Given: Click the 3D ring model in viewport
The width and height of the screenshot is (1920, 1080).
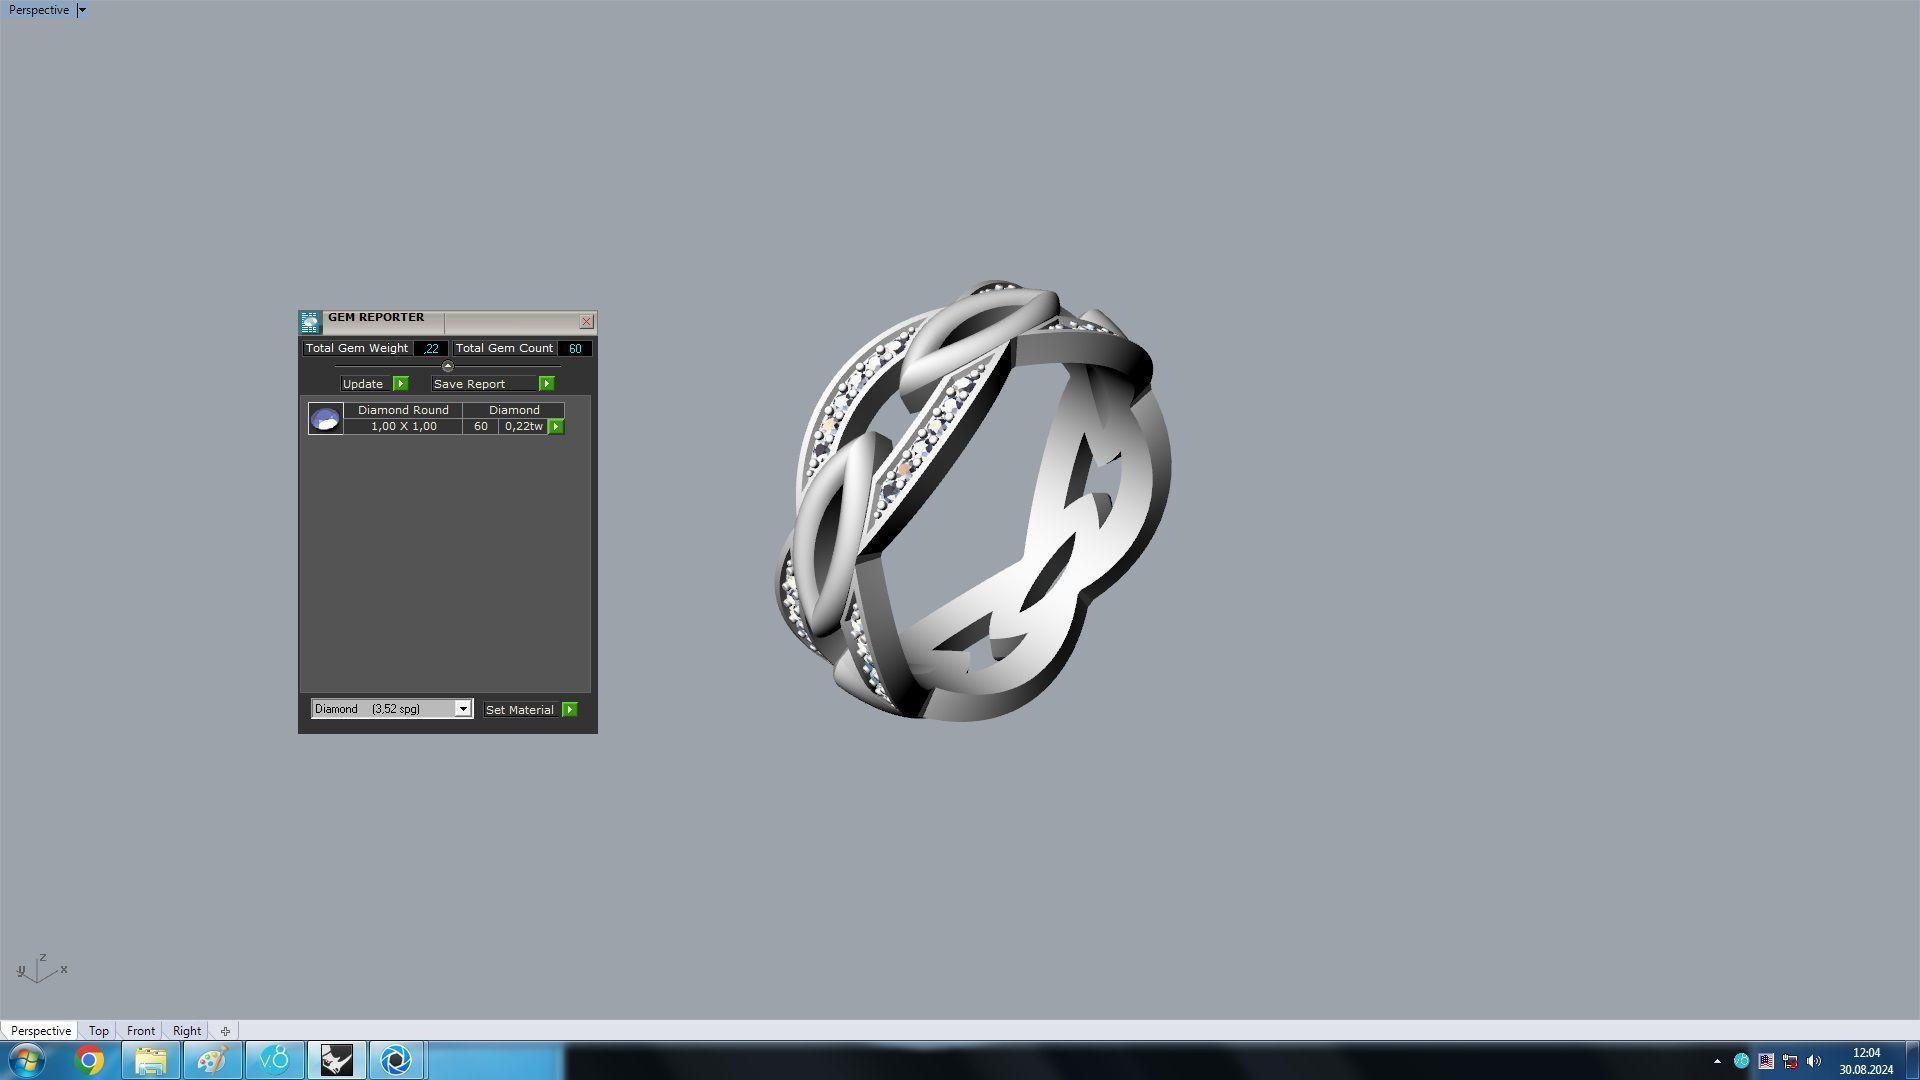Looking at the screenshot, I should [x=974, y=500].
